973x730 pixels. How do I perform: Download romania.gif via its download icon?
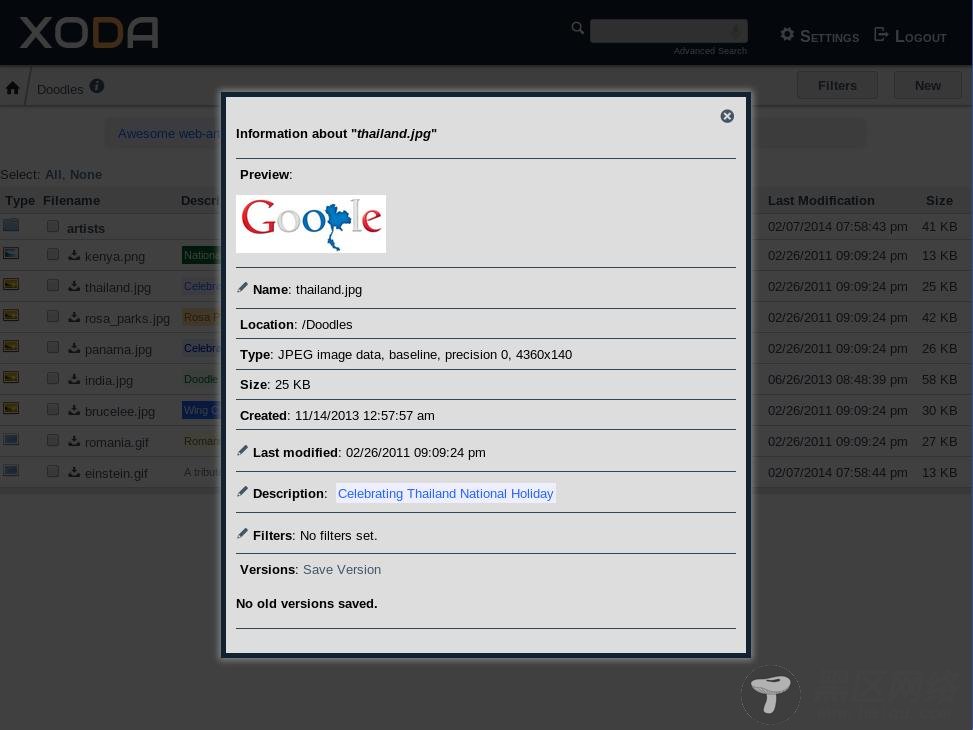click(x=74, y=441)
